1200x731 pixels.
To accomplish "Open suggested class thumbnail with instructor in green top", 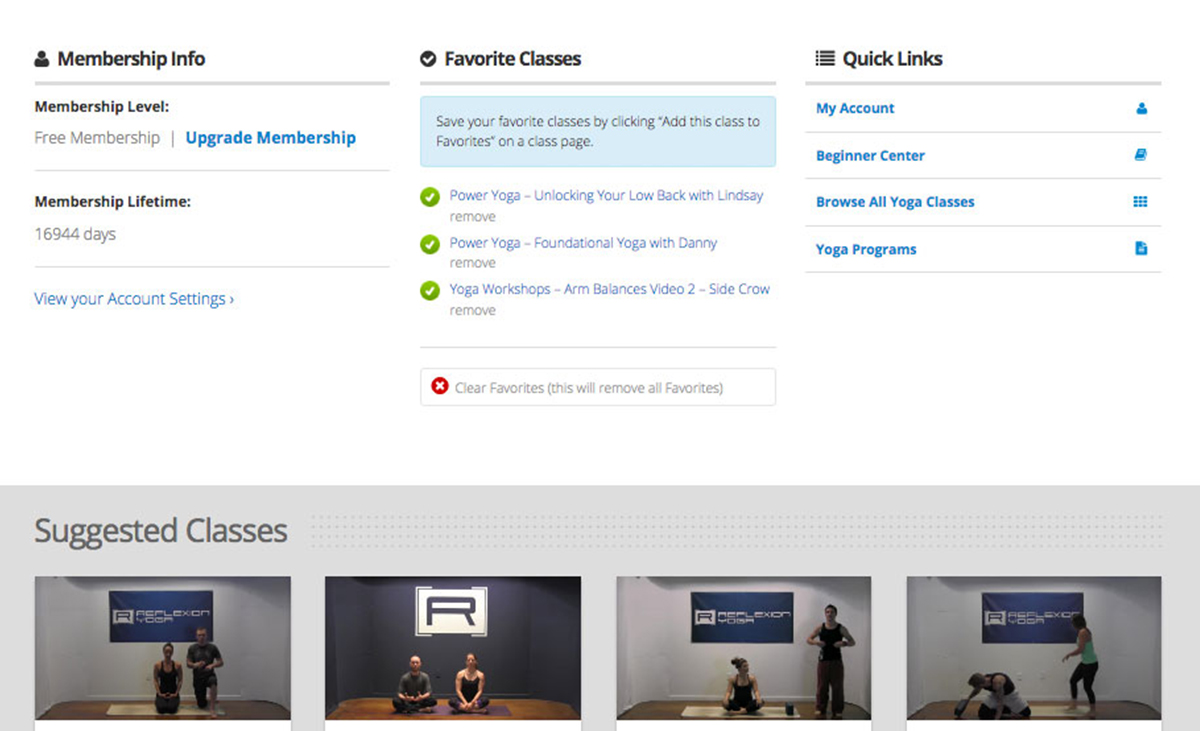I will pyautogui.click(x=1034, y=648).
